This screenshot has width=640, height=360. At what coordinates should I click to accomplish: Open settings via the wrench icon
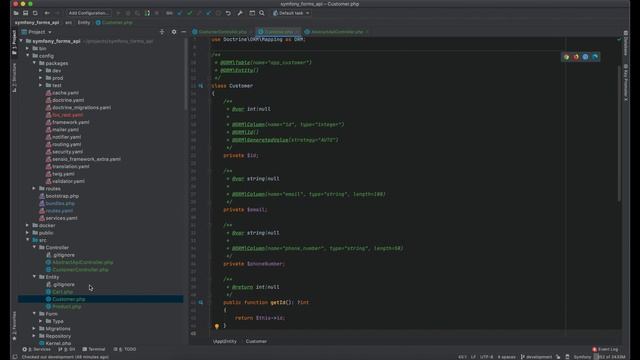click(240, 13)
